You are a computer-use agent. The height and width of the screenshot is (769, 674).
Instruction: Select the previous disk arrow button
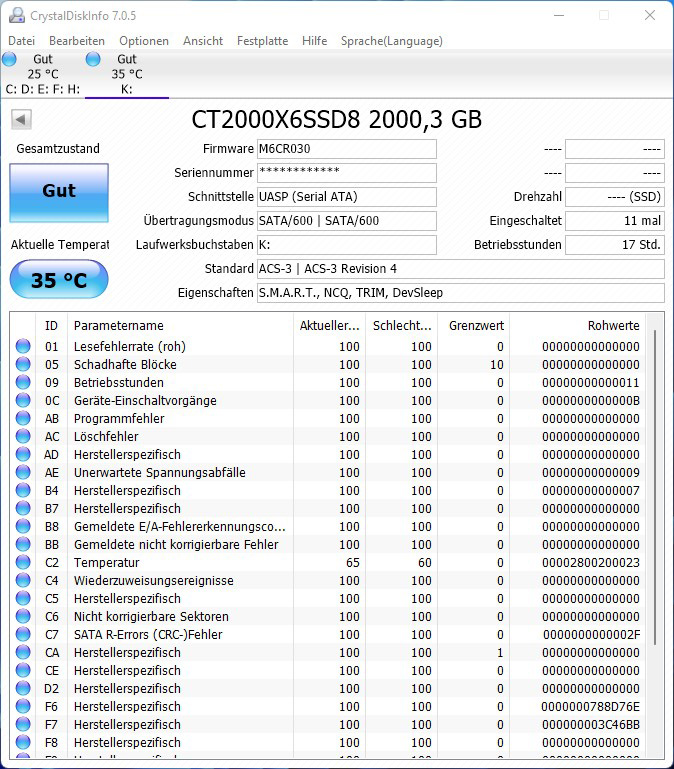point(21,119)
